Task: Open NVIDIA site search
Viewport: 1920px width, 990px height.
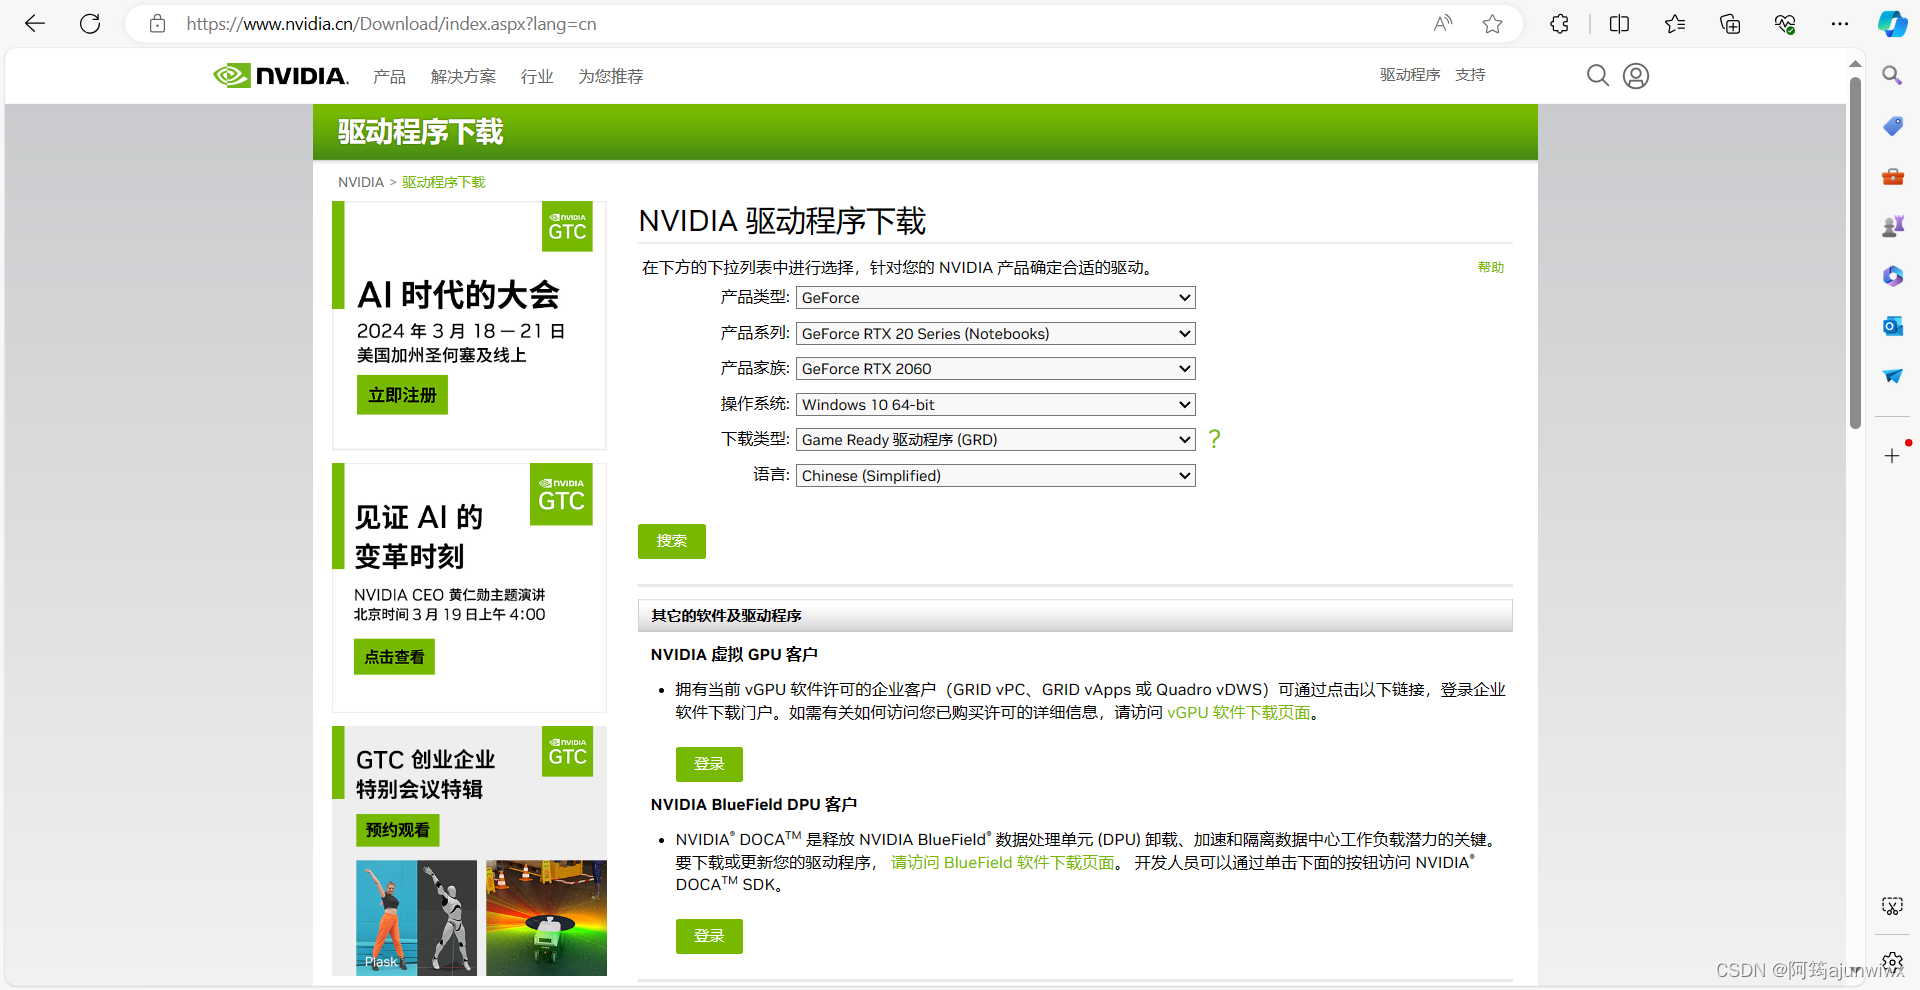Action: pos(1598,76)
